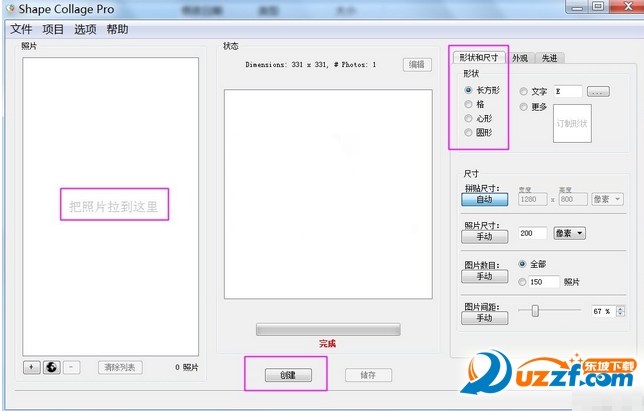Click the photo spacing slider handle
The image size is (644, 411).
(535, 311)
